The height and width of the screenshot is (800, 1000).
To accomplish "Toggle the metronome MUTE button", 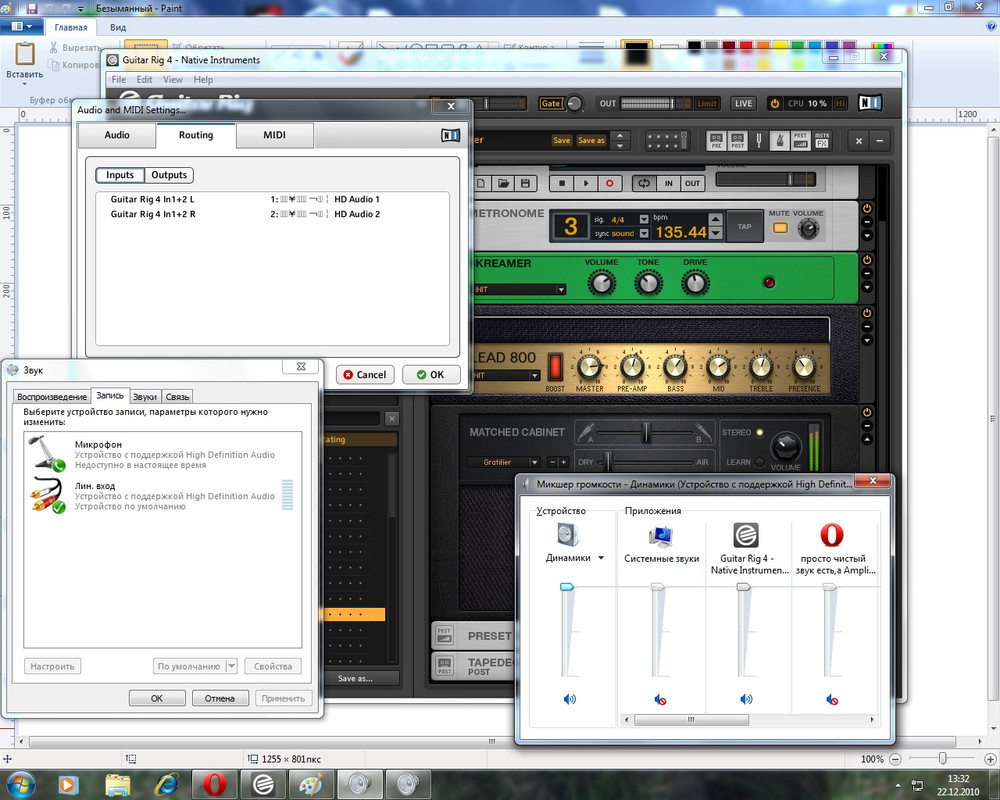I will click(x=780, y=228).
